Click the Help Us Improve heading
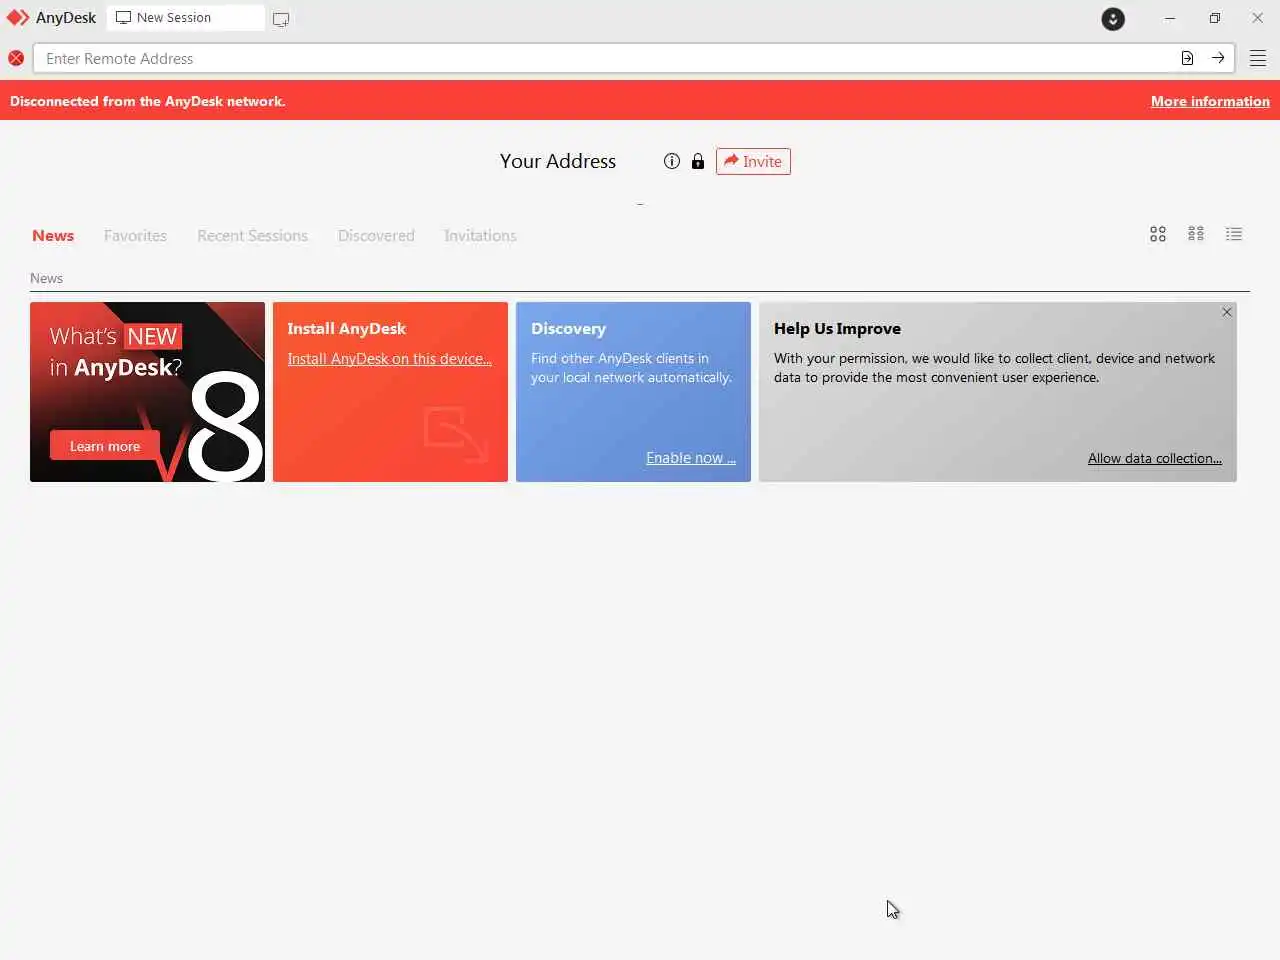Screen dimensions: 1280x960 (x=837, y=329)
